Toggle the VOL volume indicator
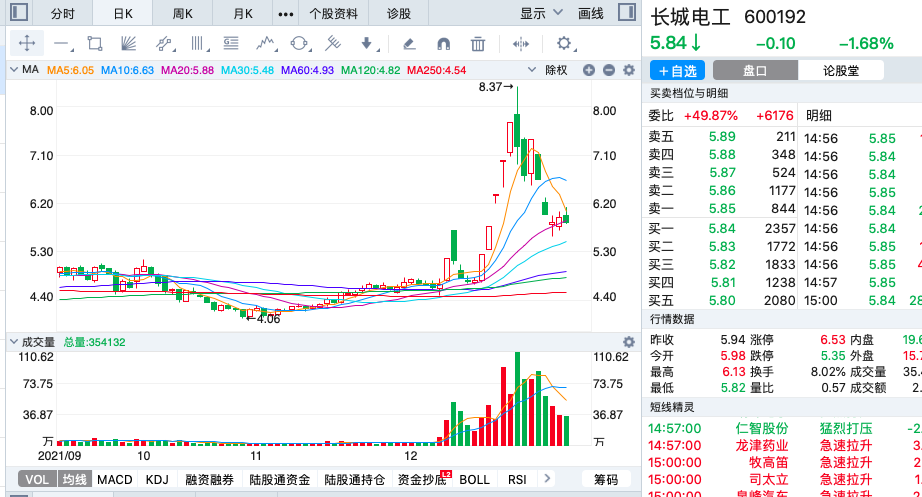922x497 pixels. click(36, 480)
